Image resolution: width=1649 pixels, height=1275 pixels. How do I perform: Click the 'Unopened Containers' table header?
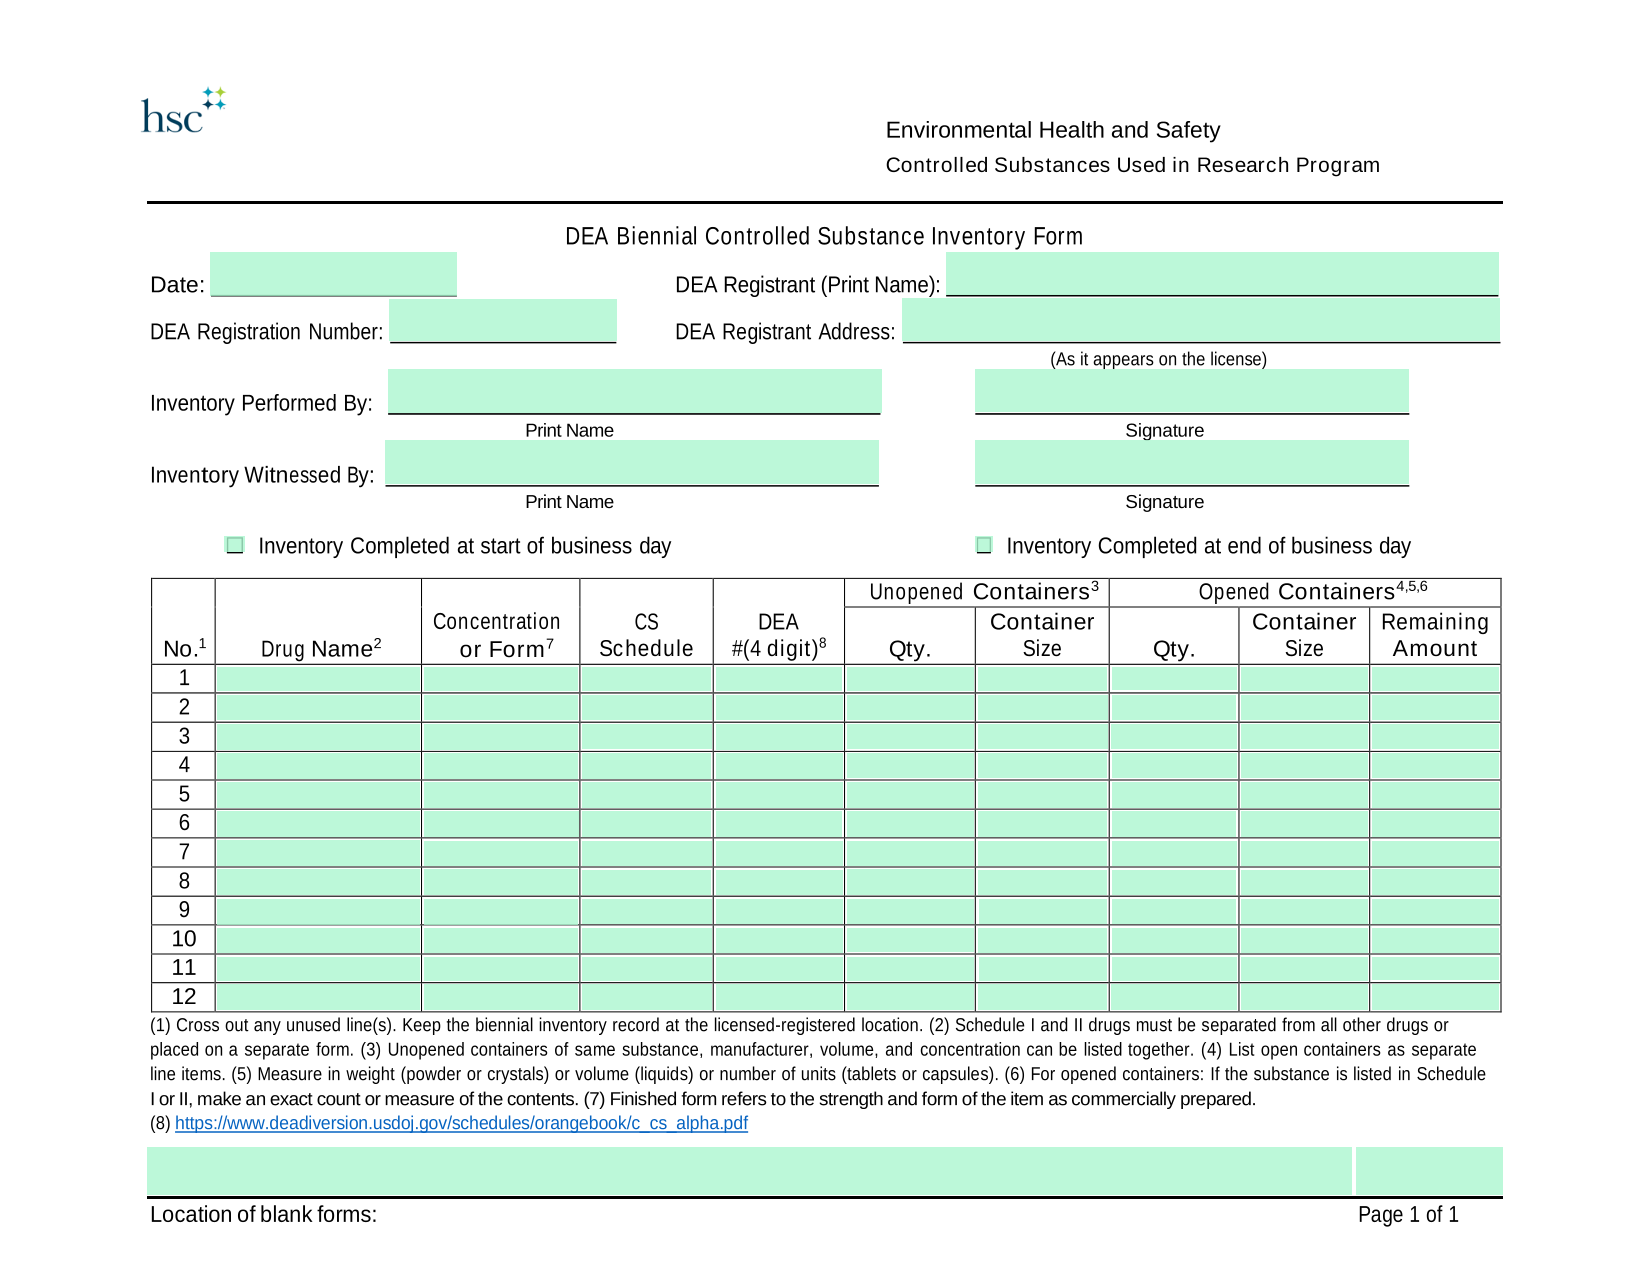click(x=984, y=592)
